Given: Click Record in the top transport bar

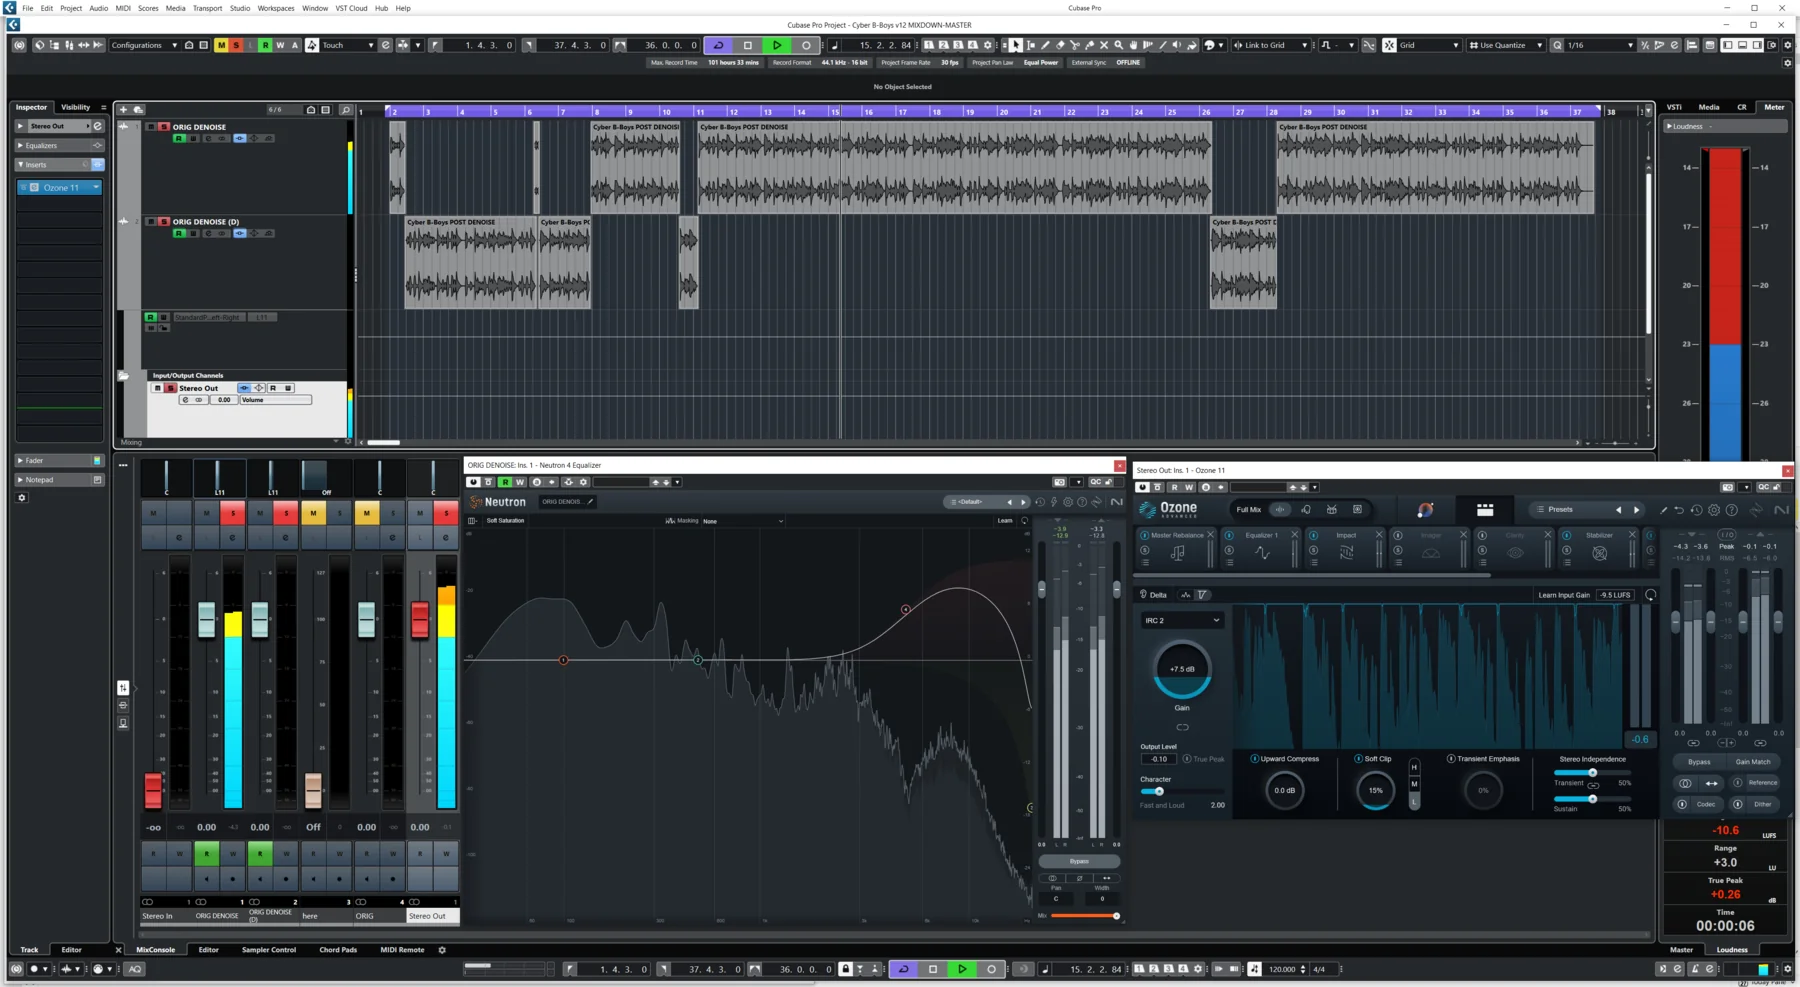Looking at the screenshot, I should click(x=806, y=45).
